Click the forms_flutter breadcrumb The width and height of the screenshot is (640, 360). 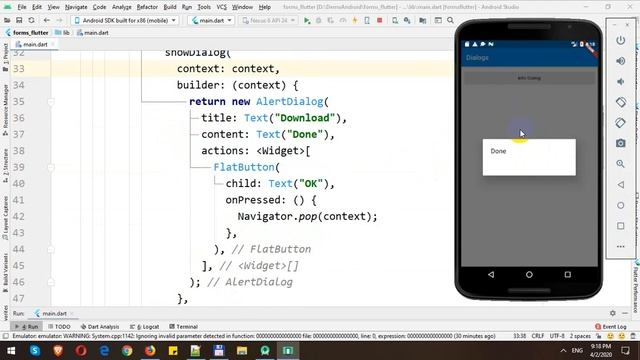click(x=27, y=33)
